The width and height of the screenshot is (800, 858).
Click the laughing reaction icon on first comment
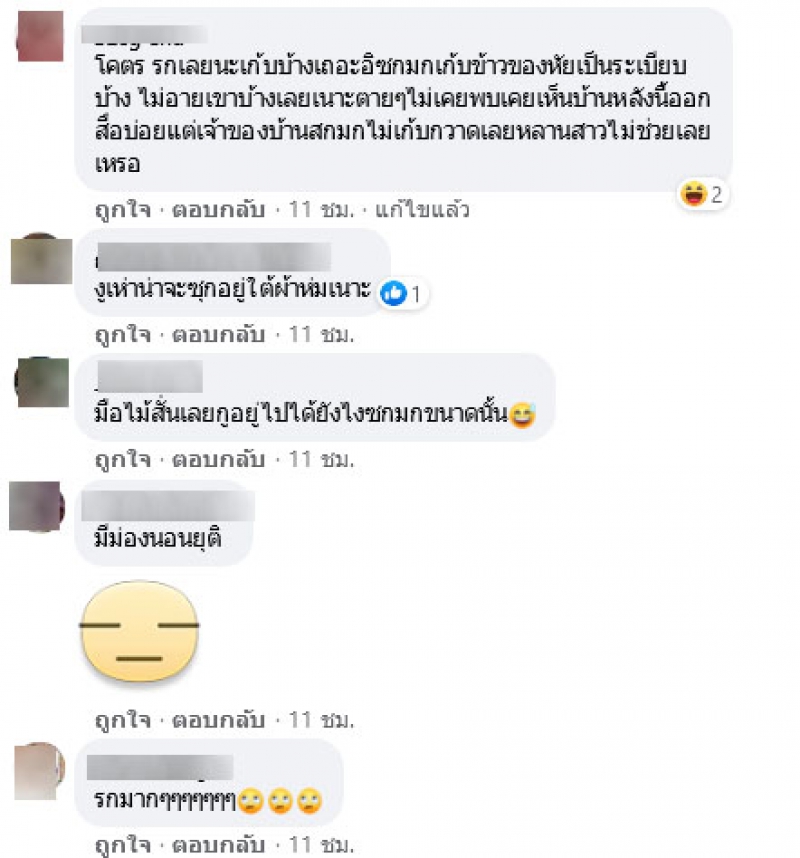point(693,194)
